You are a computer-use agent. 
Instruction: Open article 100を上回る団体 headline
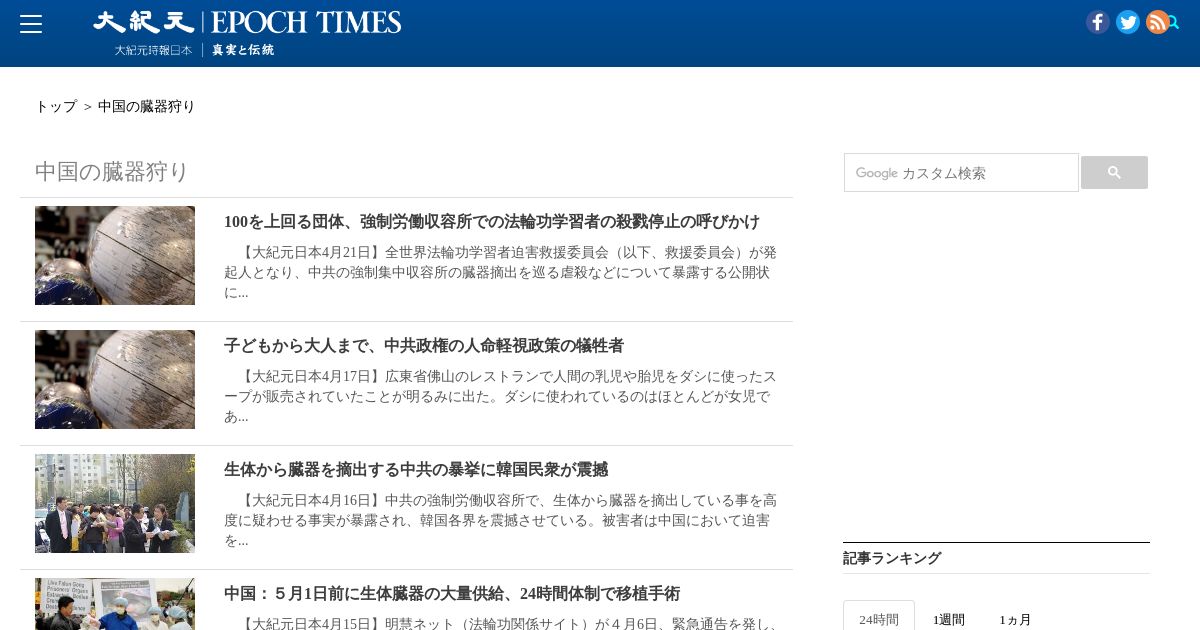click(x=492, y=222)
